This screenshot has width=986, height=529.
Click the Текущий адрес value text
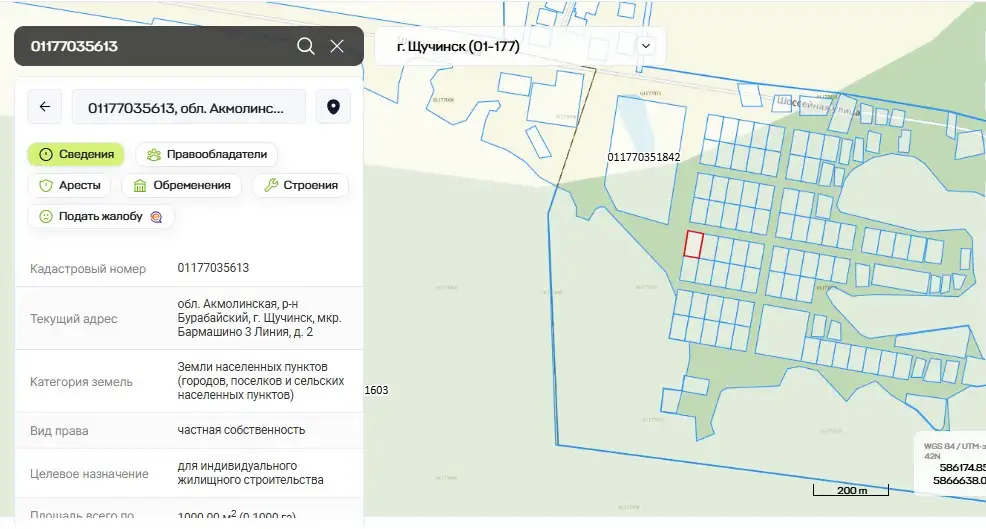[259, 318]
